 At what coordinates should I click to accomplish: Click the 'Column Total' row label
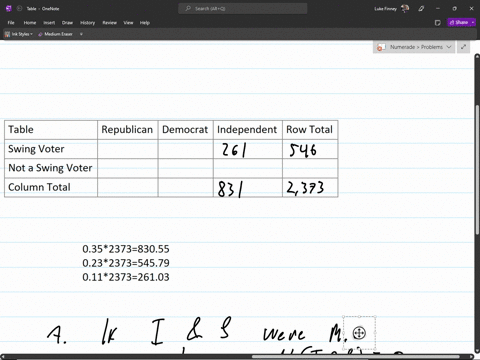click(39, 187)
